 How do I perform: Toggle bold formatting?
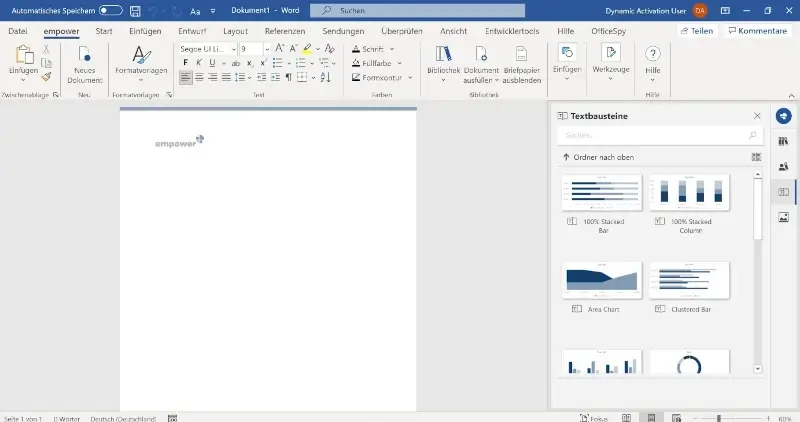(186, 63)
